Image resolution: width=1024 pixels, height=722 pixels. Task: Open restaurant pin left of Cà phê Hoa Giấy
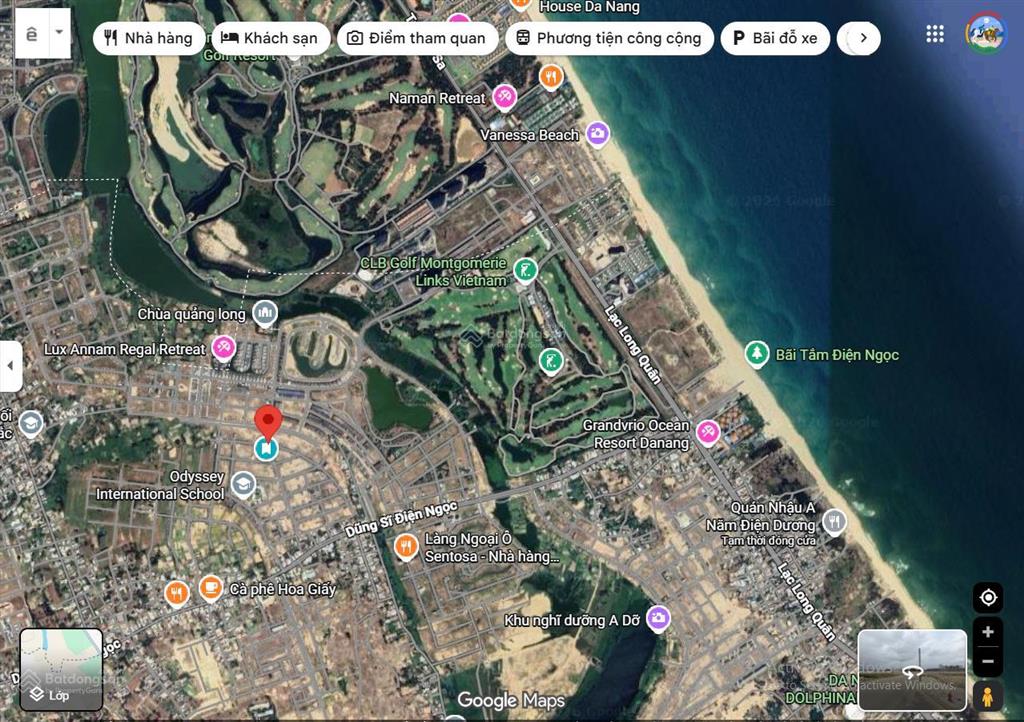pos(176,593)
